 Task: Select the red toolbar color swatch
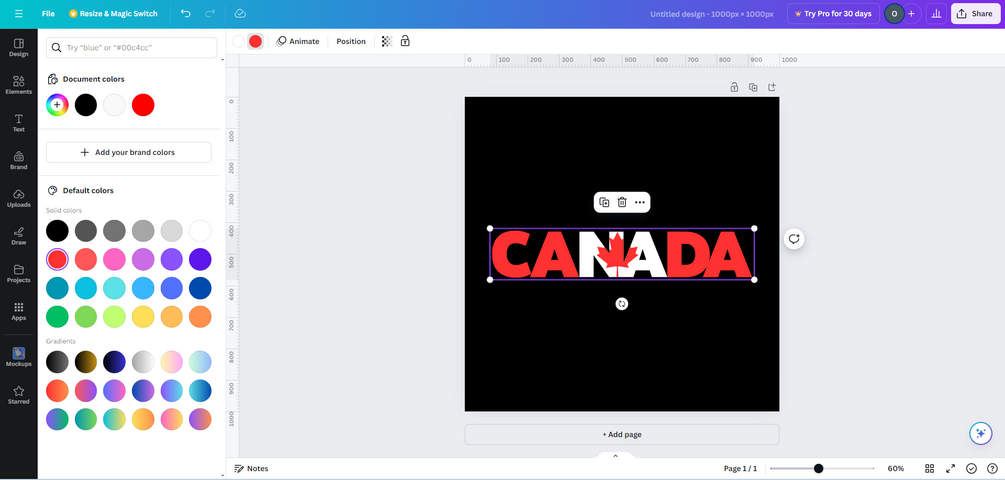coord(255,41)
